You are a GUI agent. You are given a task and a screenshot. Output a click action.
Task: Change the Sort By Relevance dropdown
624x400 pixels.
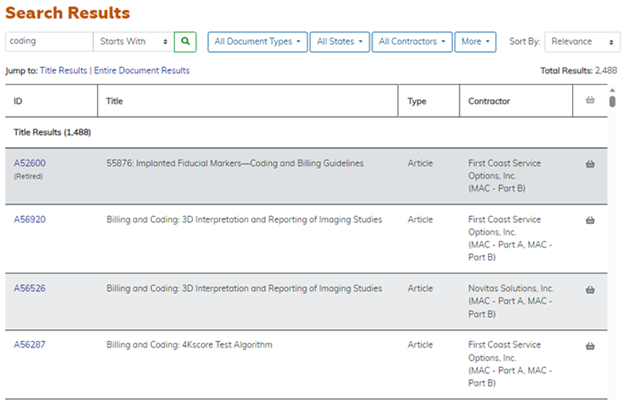tap(583, 42)
